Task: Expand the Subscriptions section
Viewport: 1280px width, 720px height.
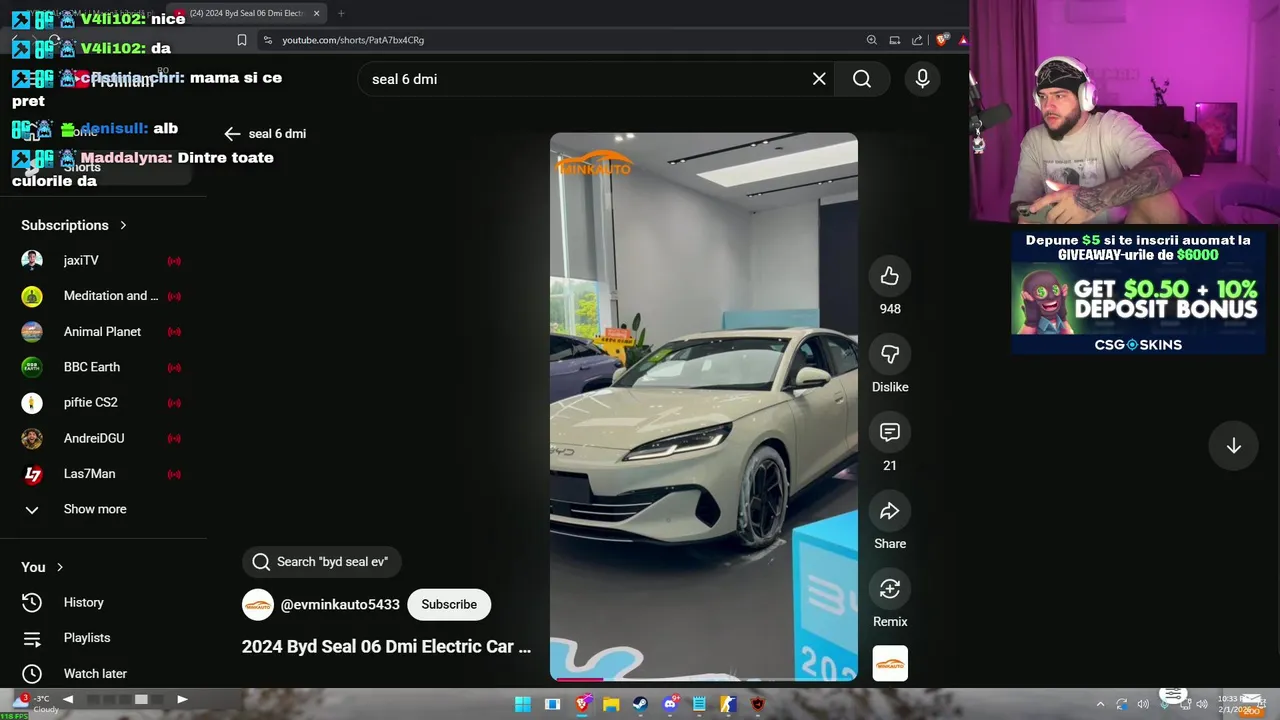Action: pyautogui.click(x=74, y=225)
